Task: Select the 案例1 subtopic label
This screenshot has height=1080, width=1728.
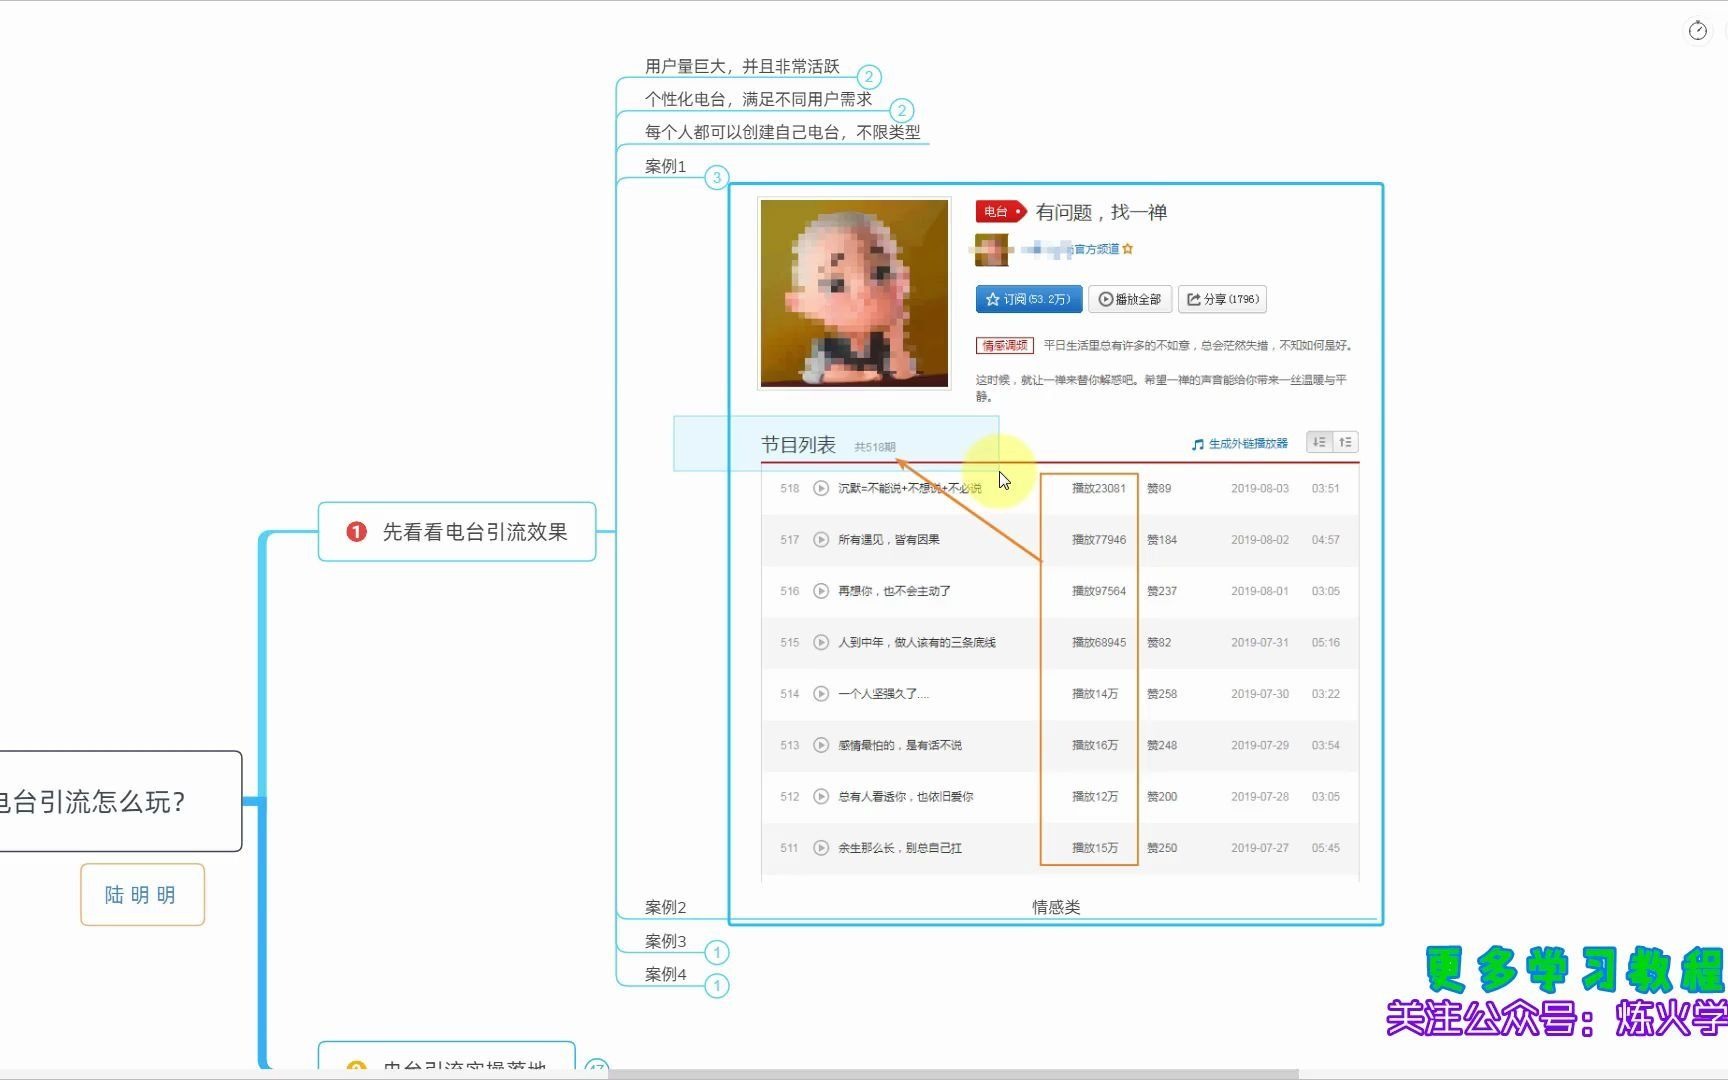Action: pos(666,166)
